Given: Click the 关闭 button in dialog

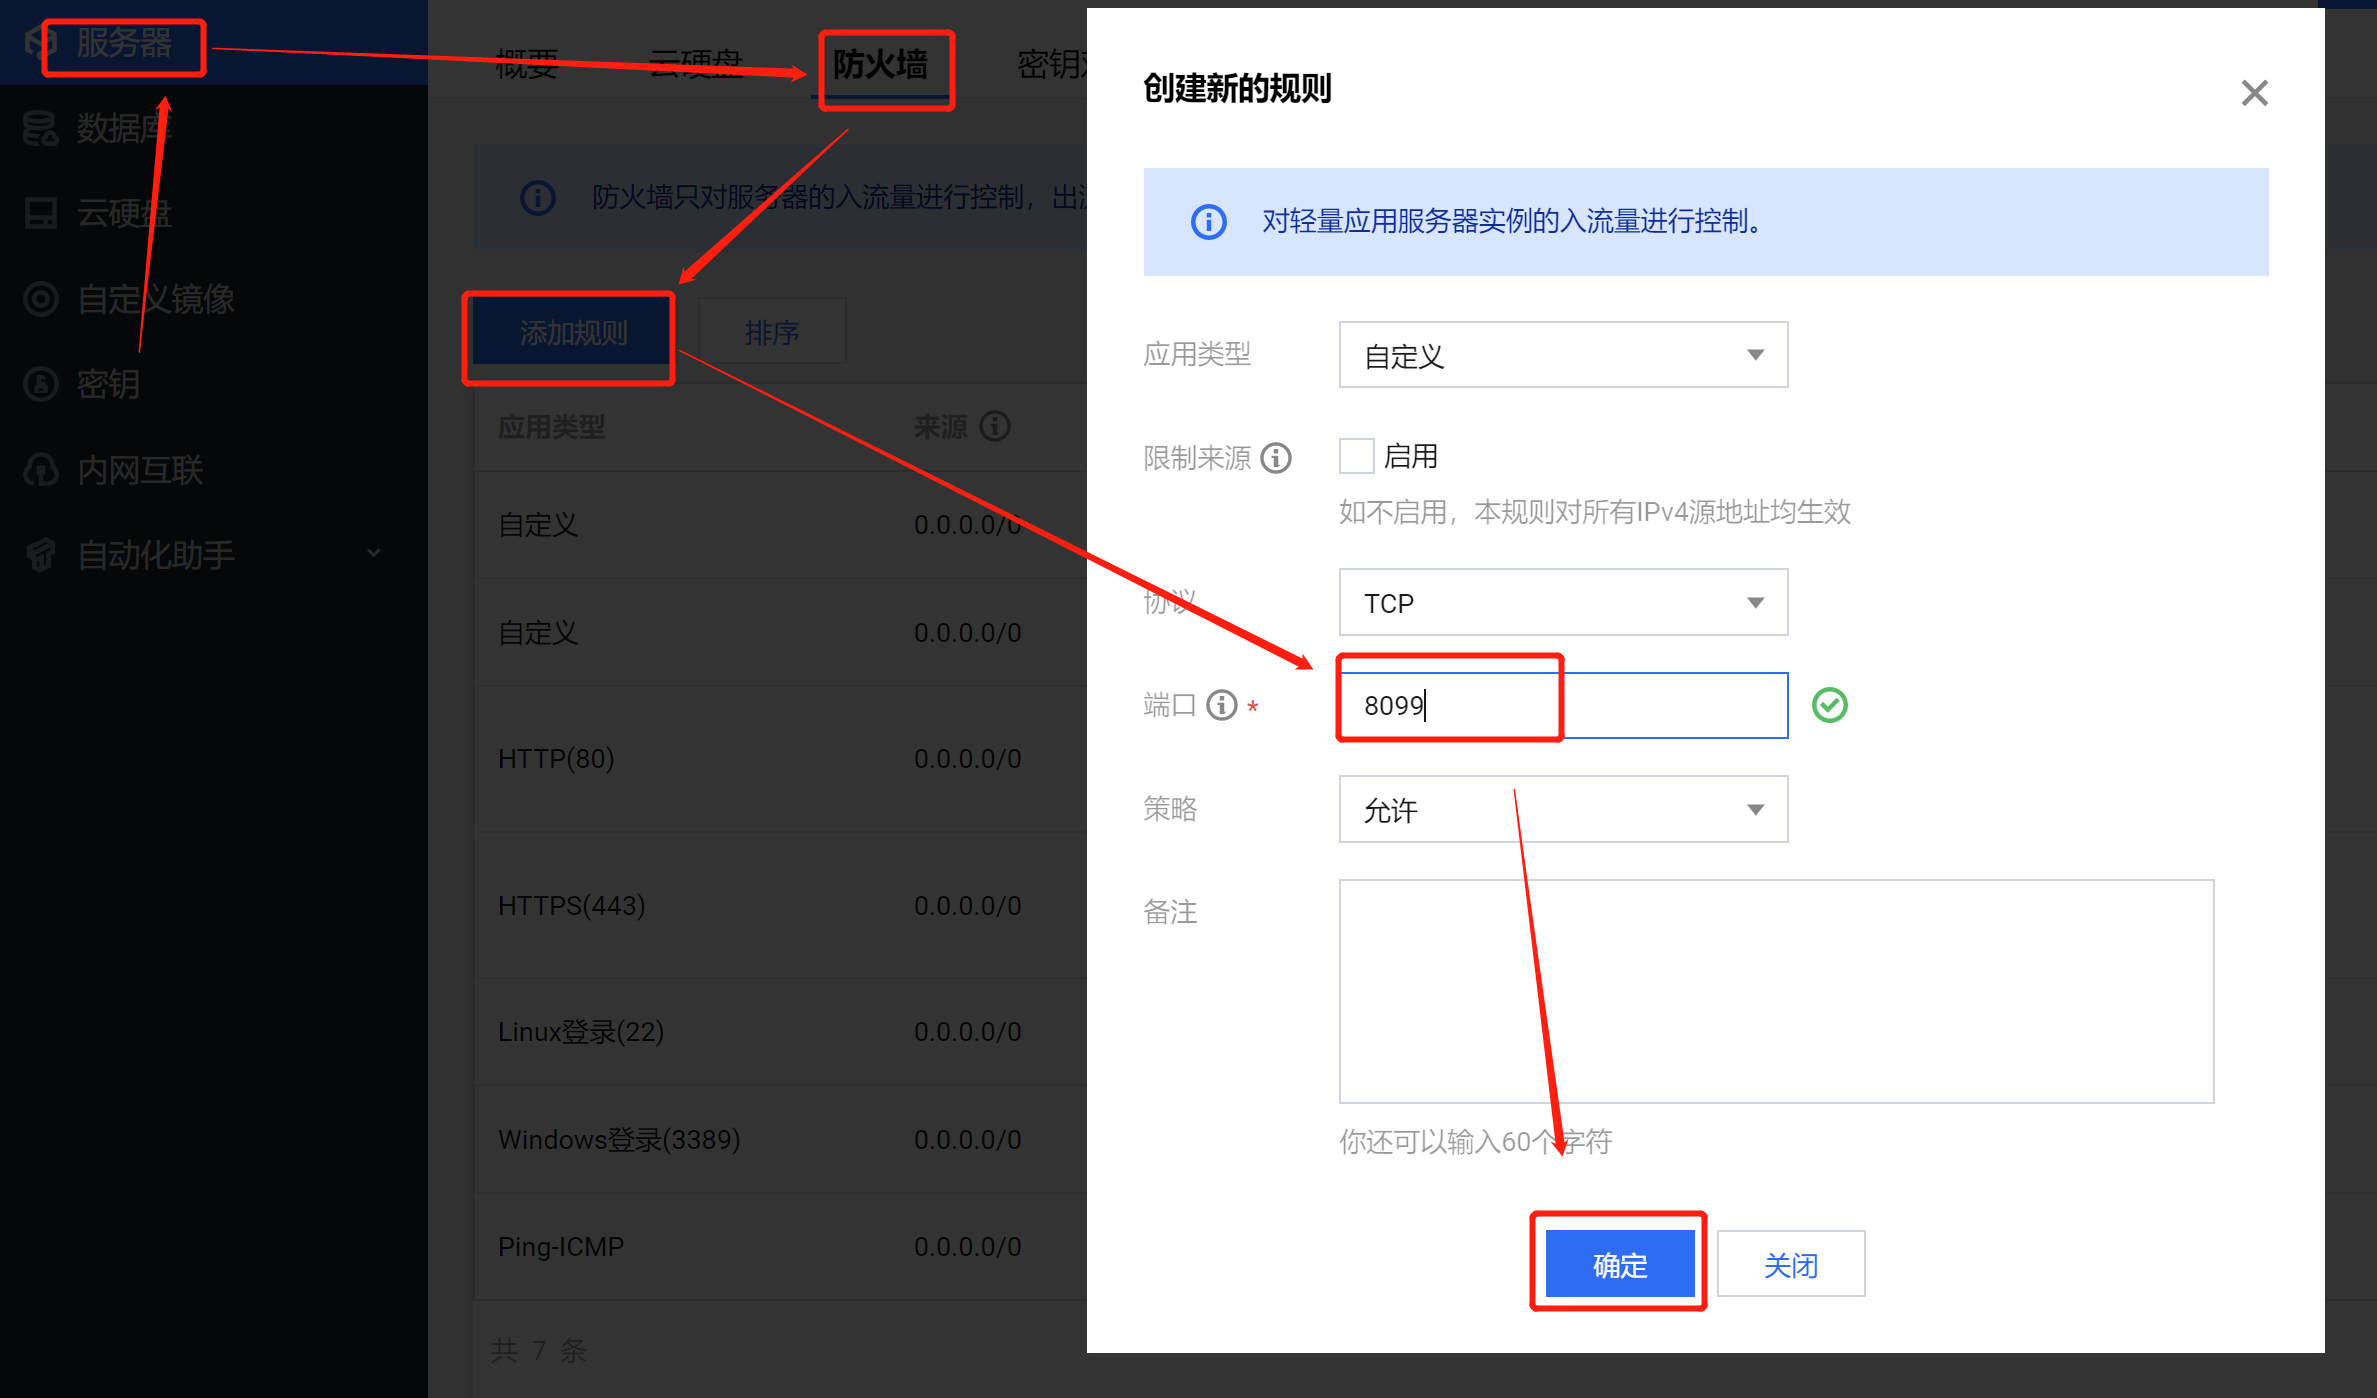Looking at the screenshot, I should pos(1790,1264).
